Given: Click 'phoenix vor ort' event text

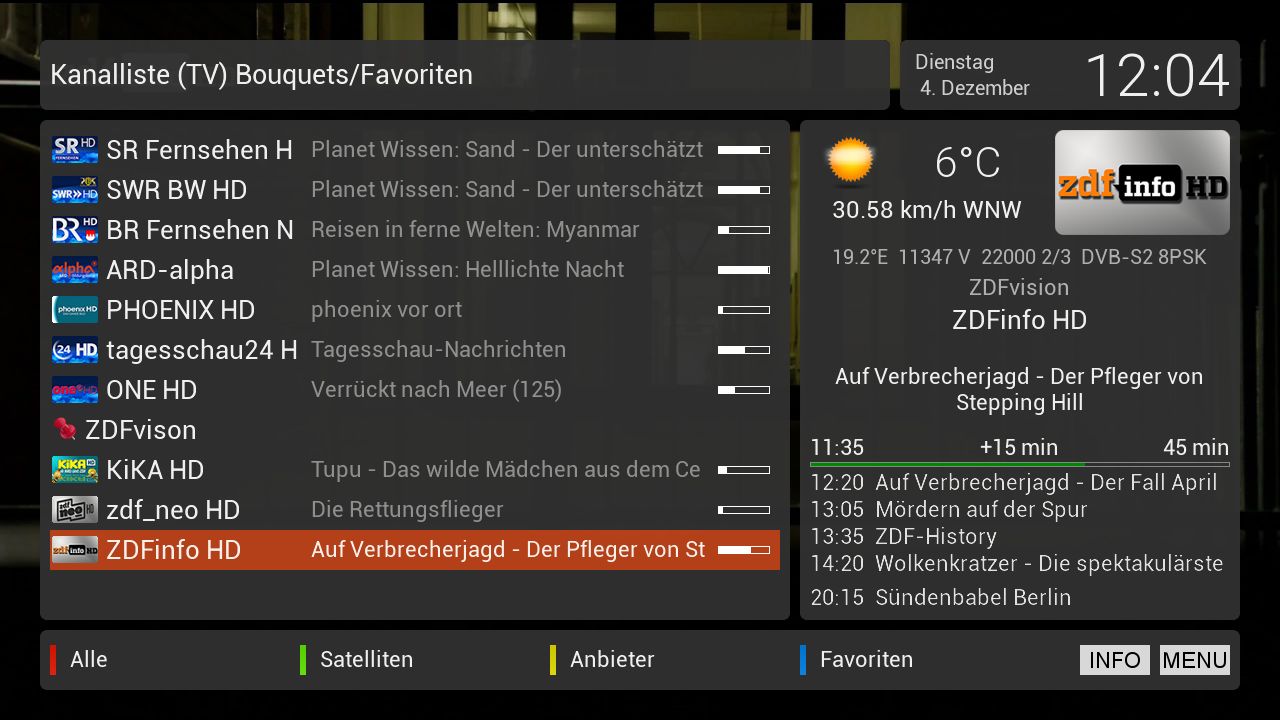Looking at the screenshot, I should click(386, 310).
